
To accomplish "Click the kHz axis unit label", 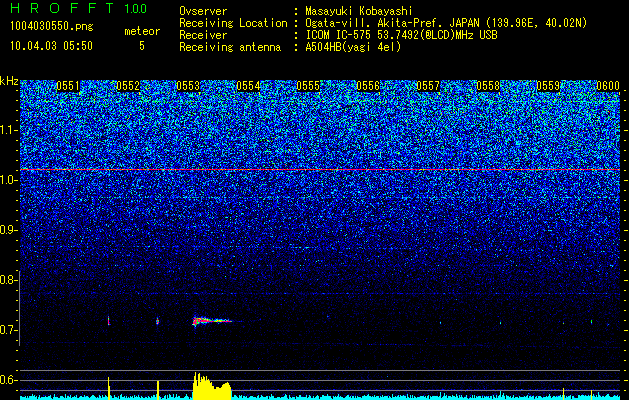I will pos(9,81).
